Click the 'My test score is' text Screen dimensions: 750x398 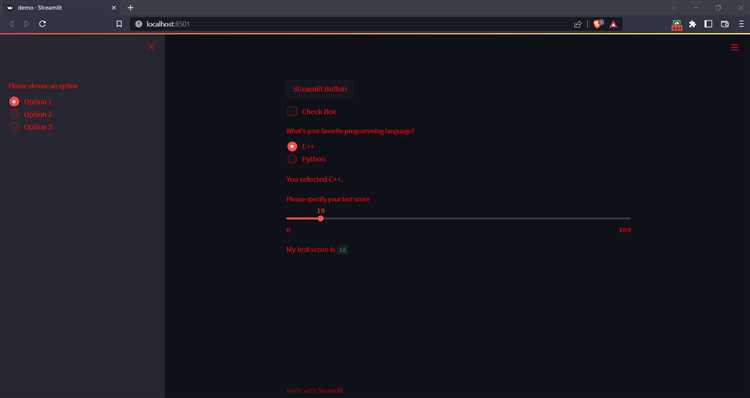(310, 250)
